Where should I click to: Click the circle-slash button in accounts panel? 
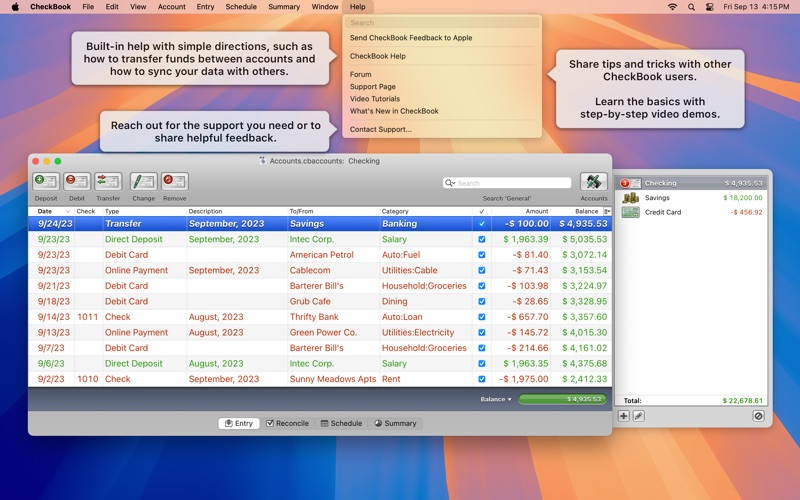pos(758,416)
